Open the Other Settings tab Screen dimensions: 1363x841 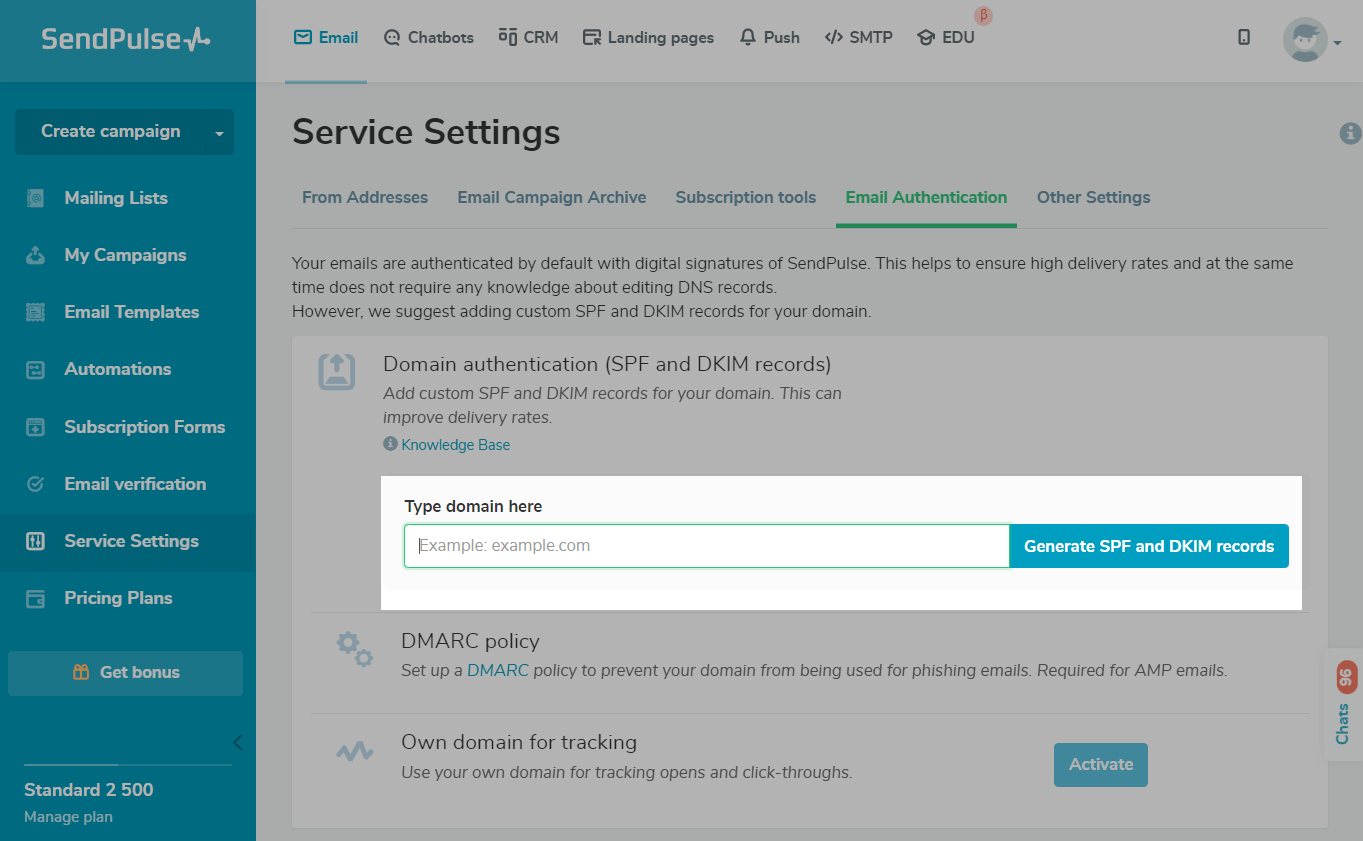(1093, 198)
